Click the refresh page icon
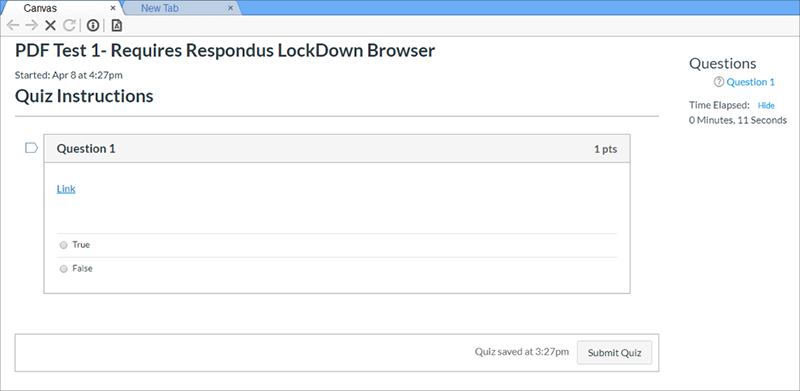 pos(69,25)
